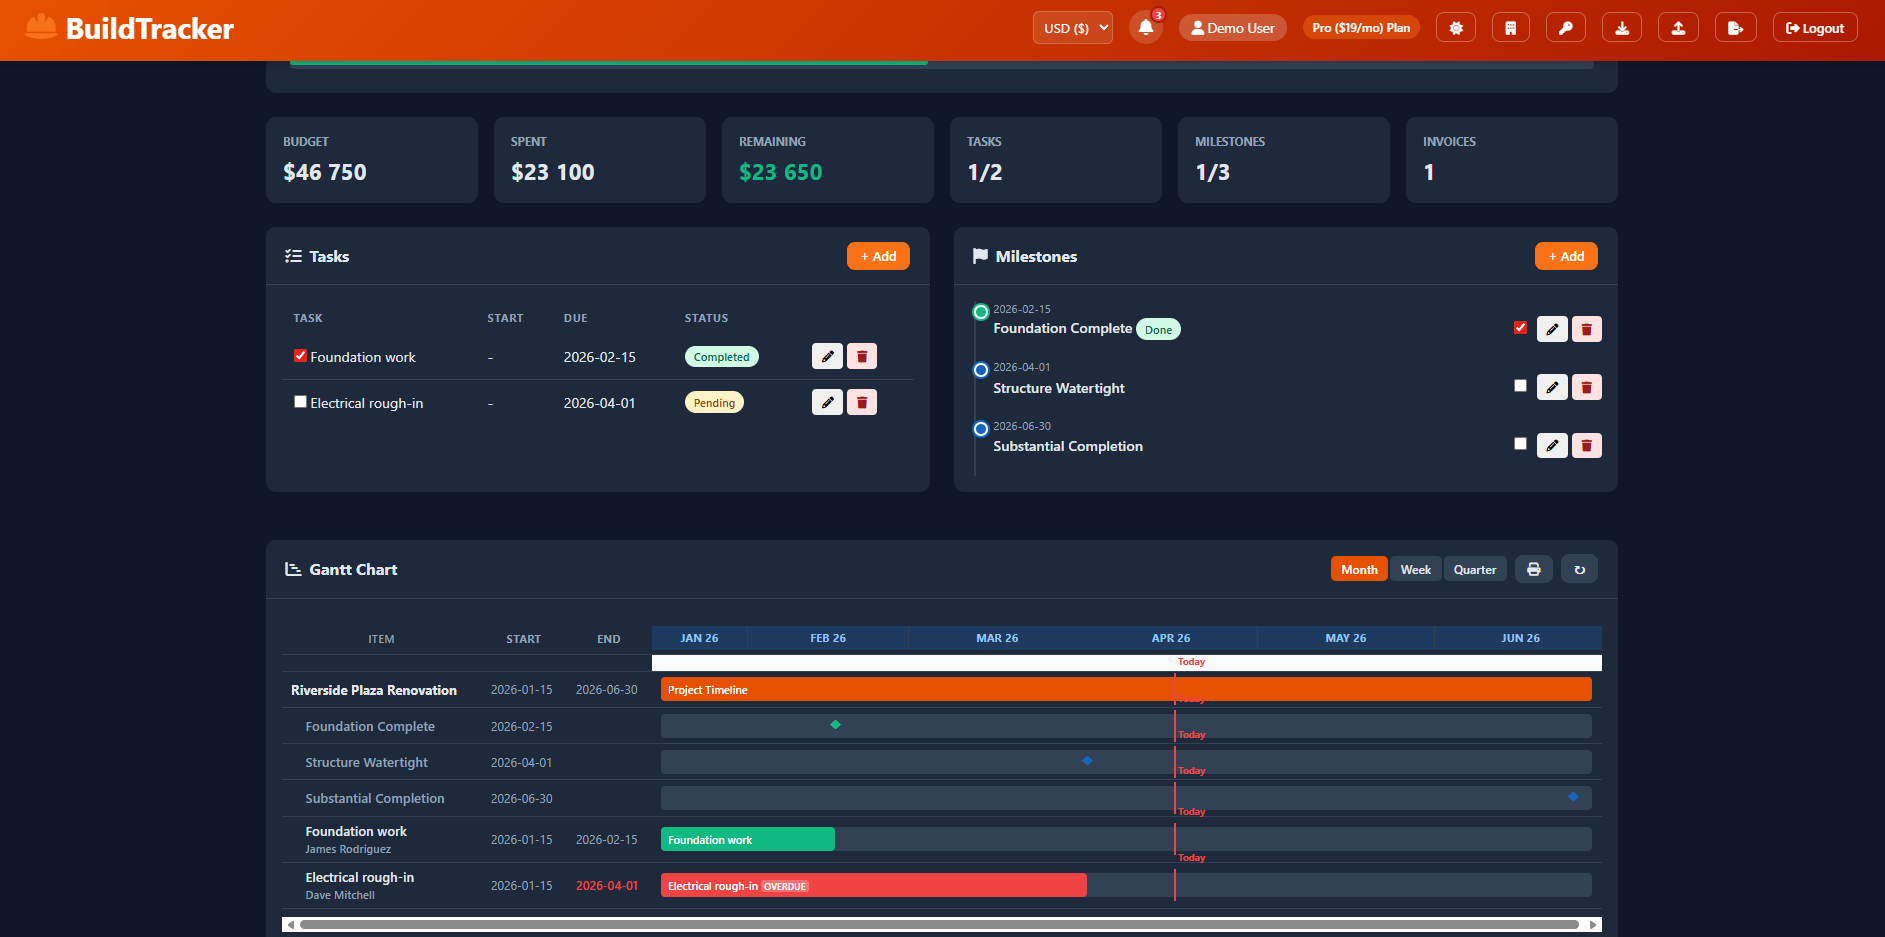Mark Structure Watertight milestone as done
This screenshot has height=937, width=1885.
click(x=1520, y=385)
